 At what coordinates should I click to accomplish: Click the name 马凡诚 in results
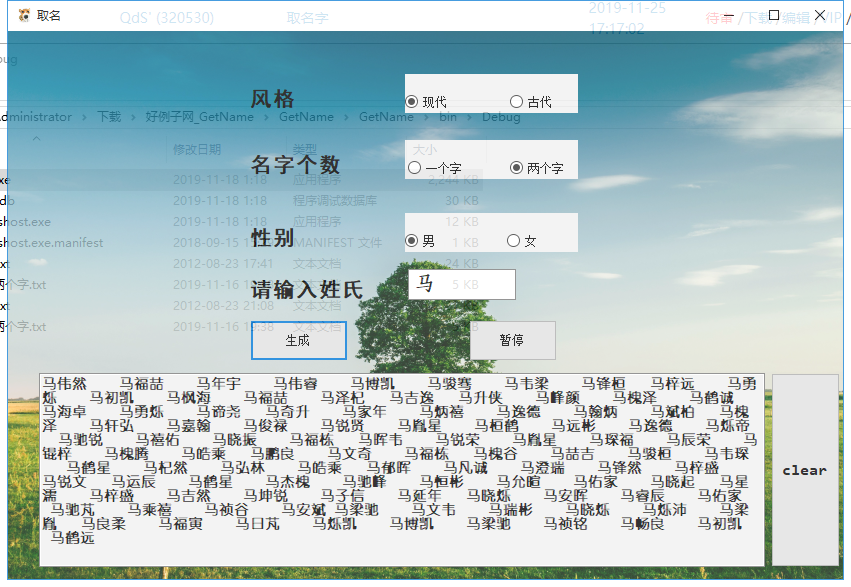(466, 468)
